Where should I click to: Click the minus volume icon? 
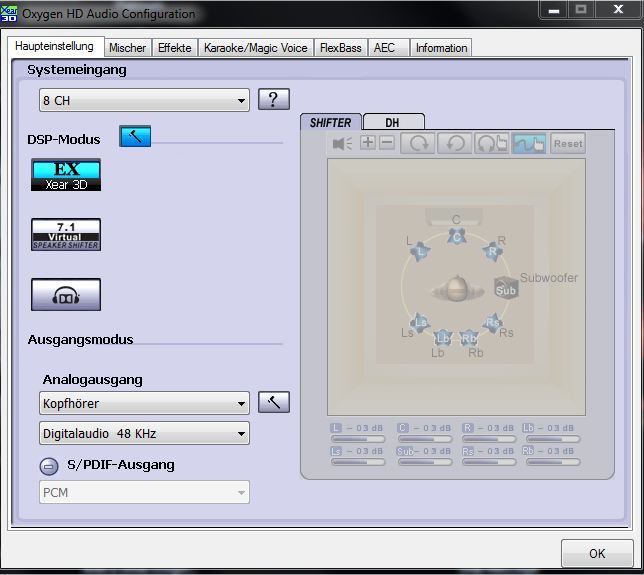387,143
